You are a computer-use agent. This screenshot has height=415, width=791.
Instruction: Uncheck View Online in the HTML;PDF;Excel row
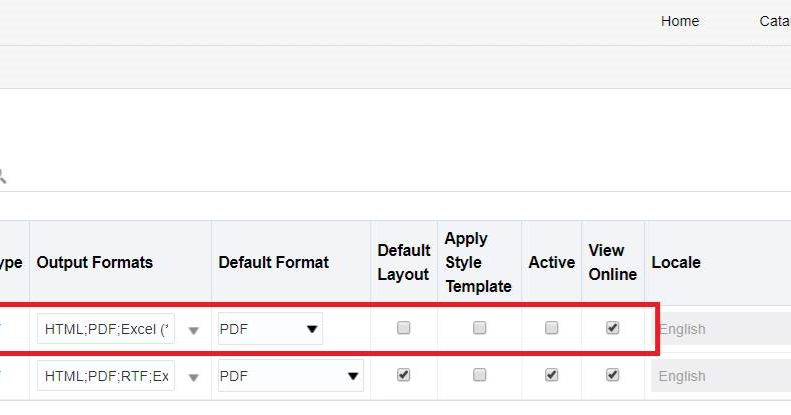[613, 328]
